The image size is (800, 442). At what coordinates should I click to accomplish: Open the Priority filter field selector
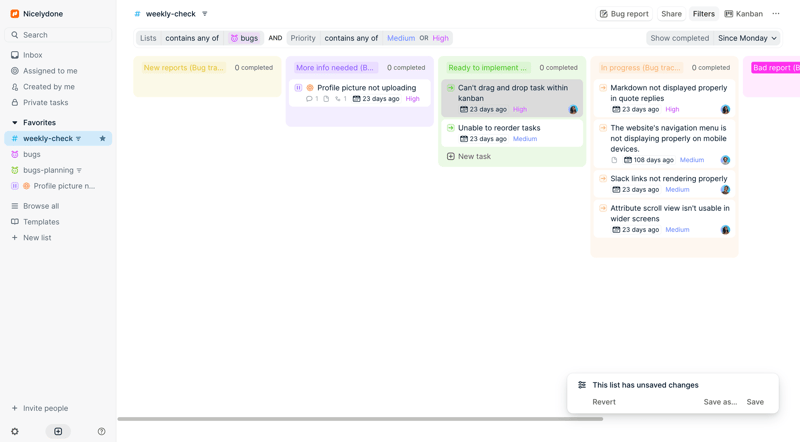click(303, 38)
